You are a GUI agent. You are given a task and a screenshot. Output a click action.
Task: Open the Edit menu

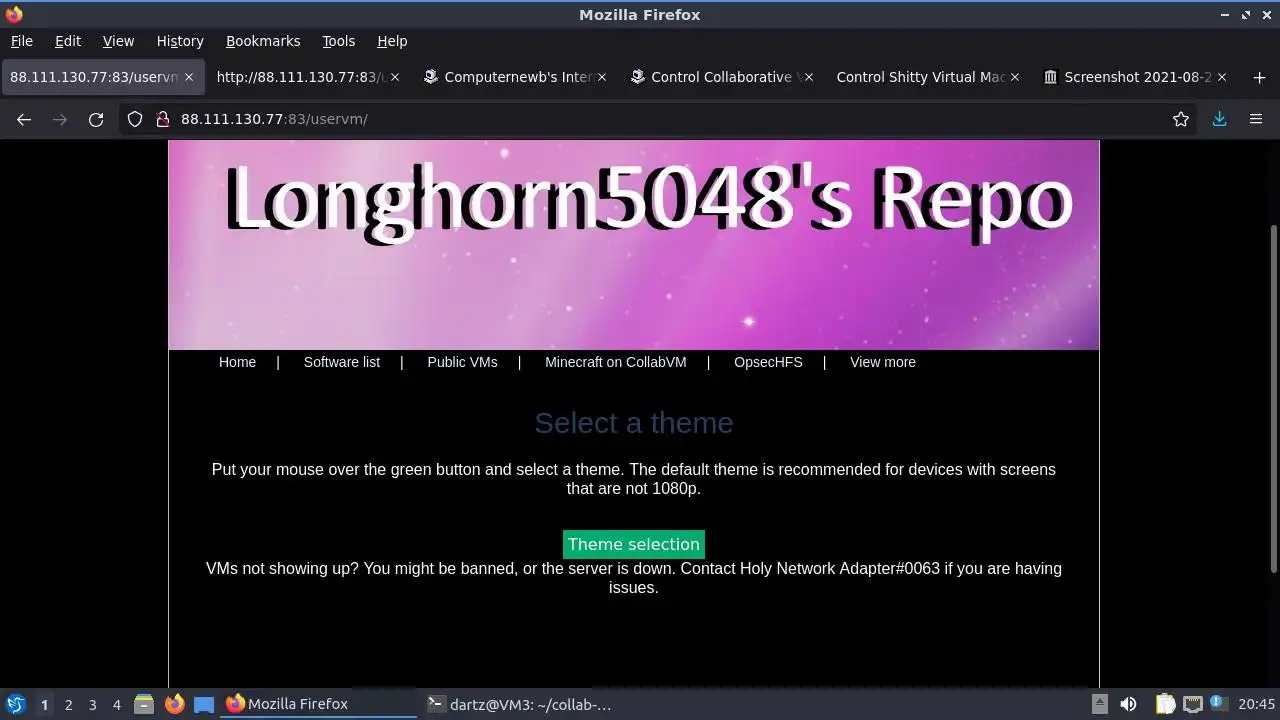[x=68, y=41]
